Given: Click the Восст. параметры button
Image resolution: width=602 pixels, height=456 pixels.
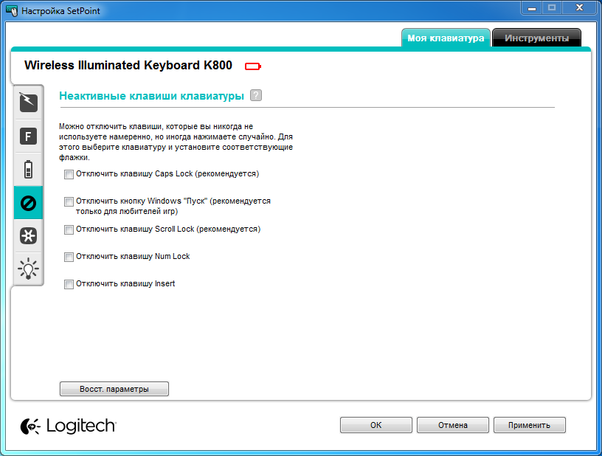Looking at the screenshot, I should 114,389.
